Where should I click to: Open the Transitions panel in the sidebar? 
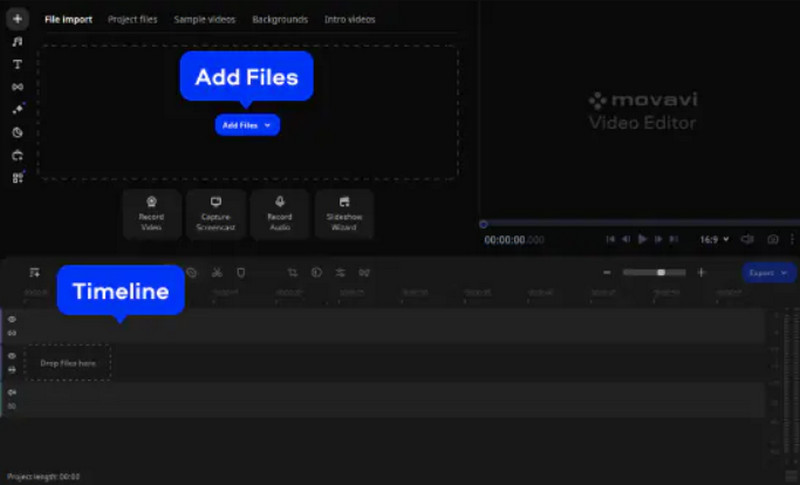17,87
